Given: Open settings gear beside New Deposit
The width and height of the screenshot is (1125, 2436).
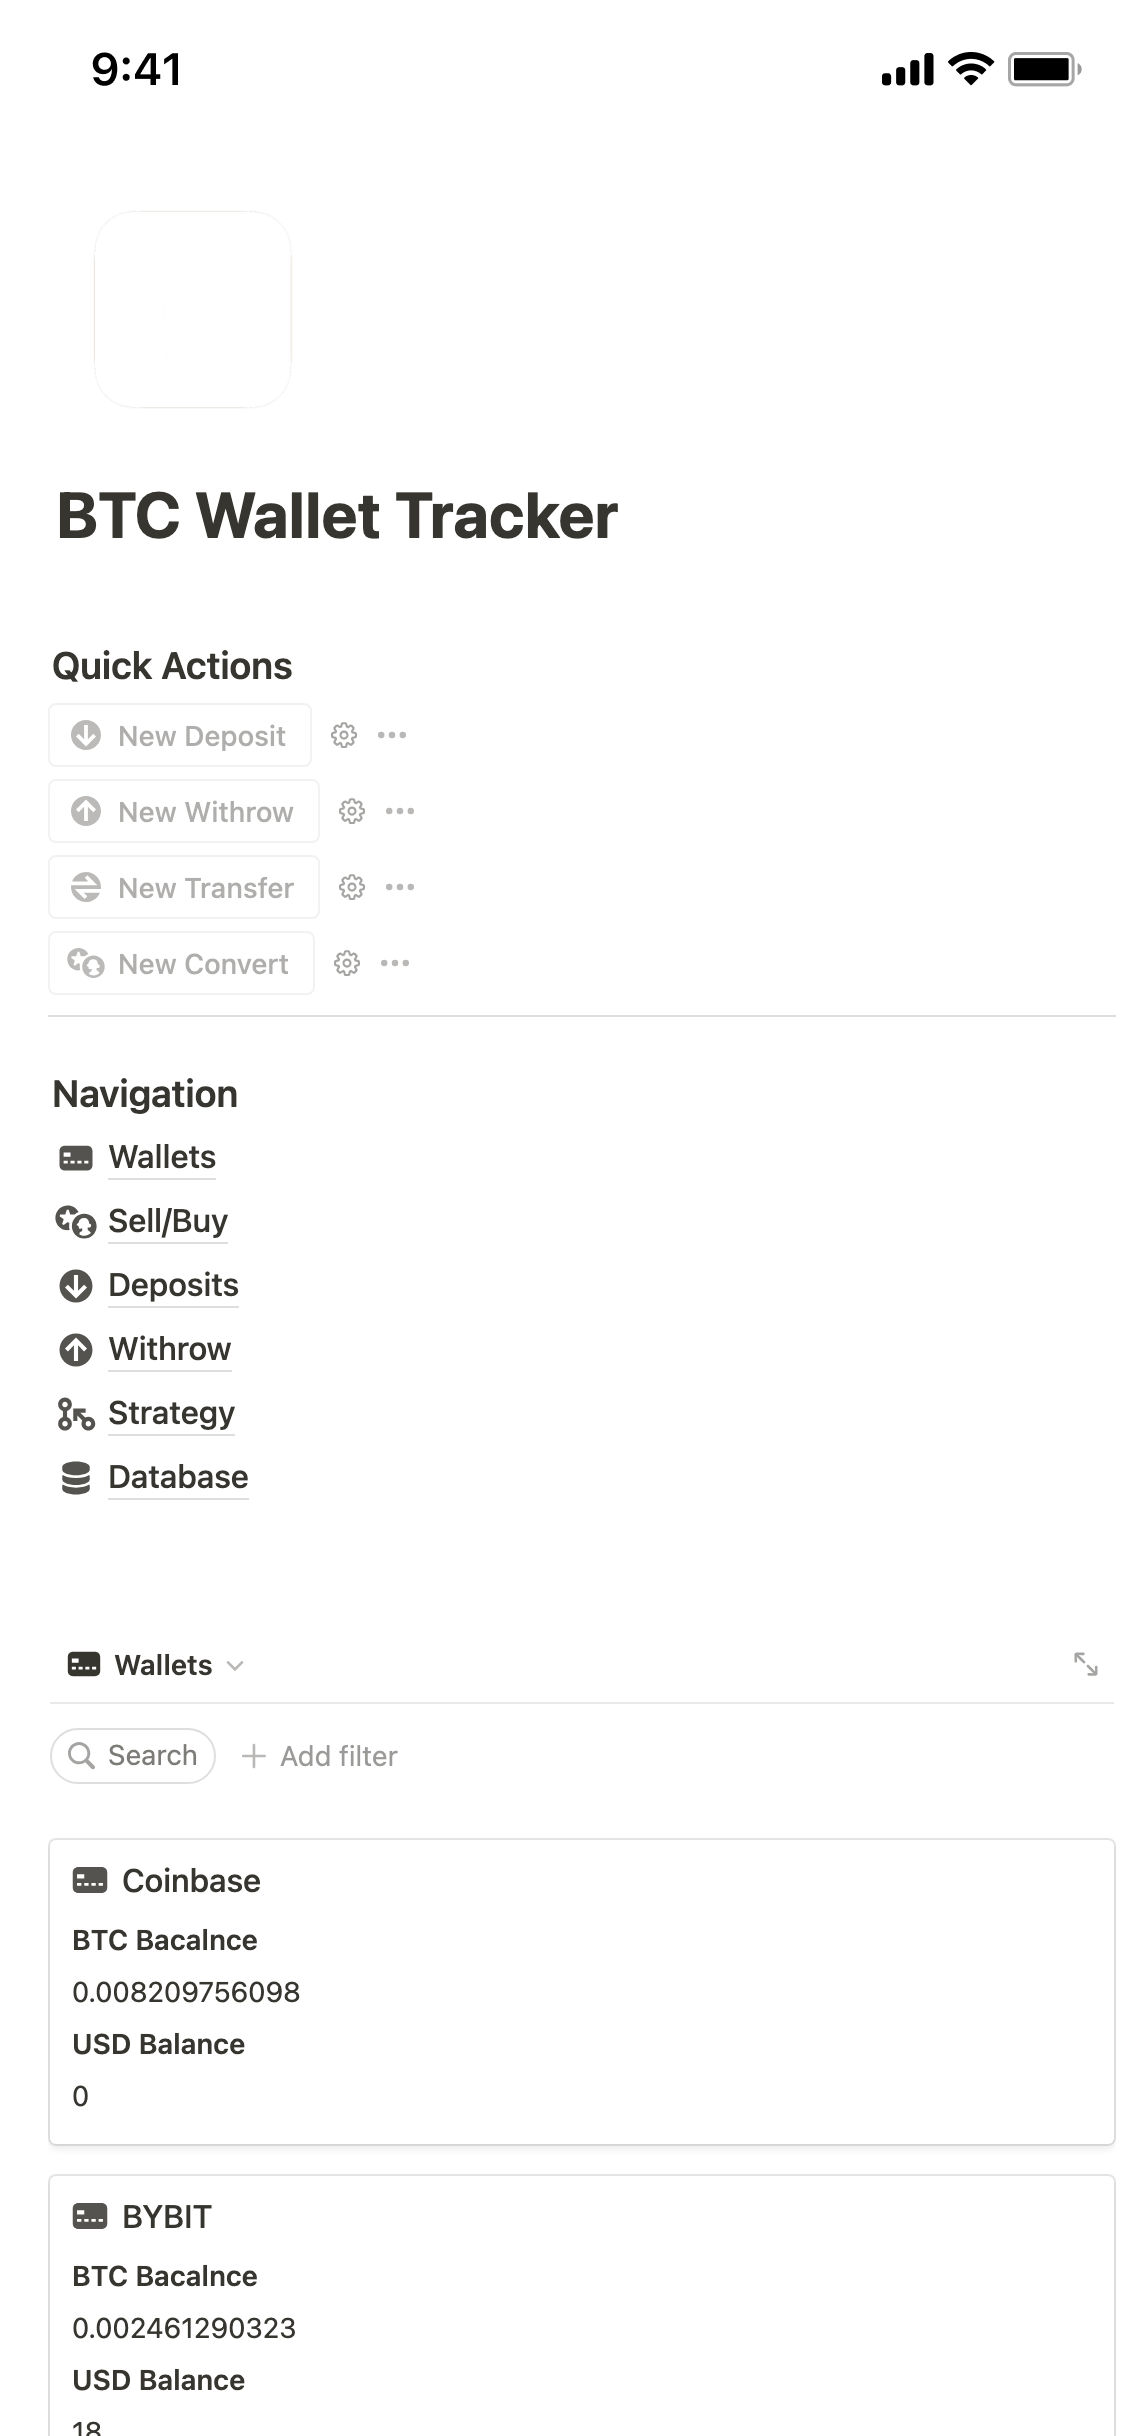Looking at the screenshot, I should (x=343, y=735).
